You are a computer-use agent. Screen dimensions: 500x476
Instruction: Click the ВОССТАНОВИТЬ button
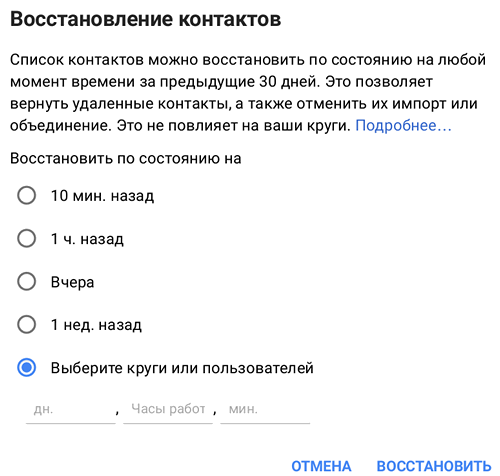click(434, 466)
